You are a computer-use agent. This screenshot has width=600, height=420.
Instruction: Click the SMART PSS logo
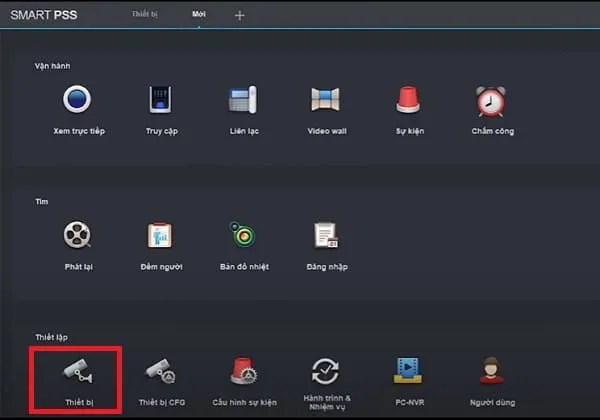click(45, 15)
